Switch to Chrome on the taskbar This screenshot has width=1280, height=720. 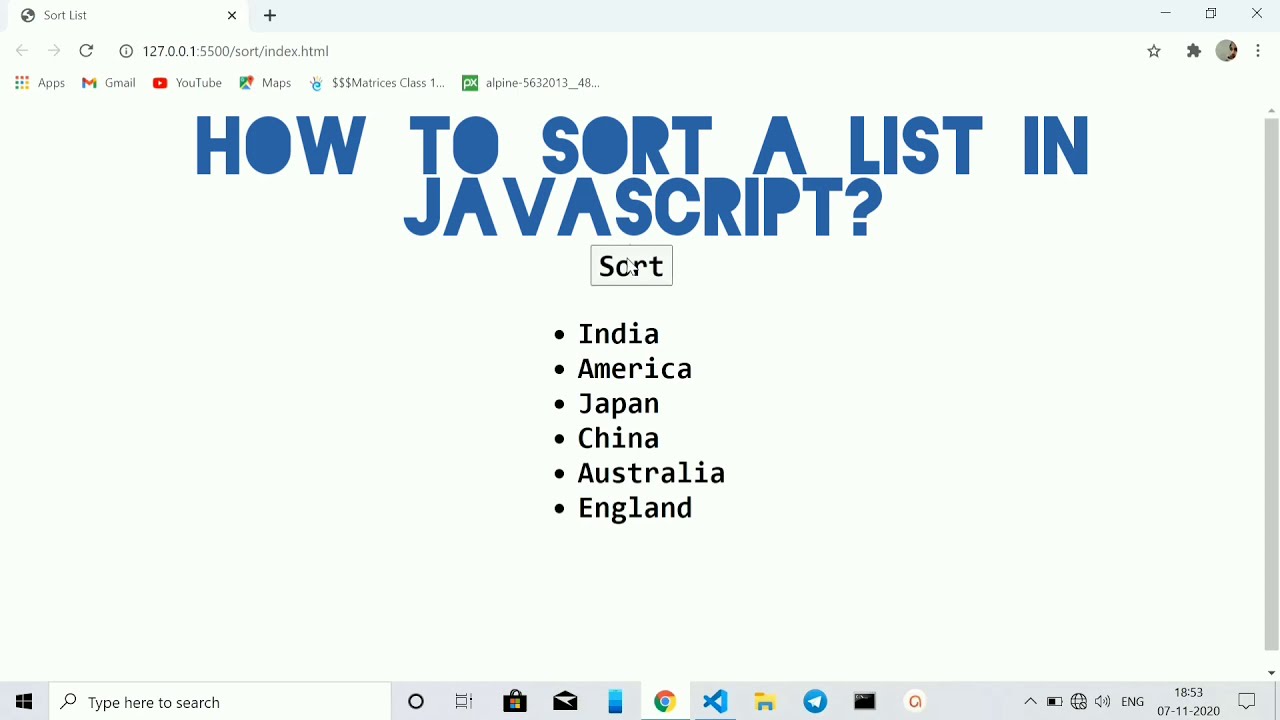pos(665,702)
